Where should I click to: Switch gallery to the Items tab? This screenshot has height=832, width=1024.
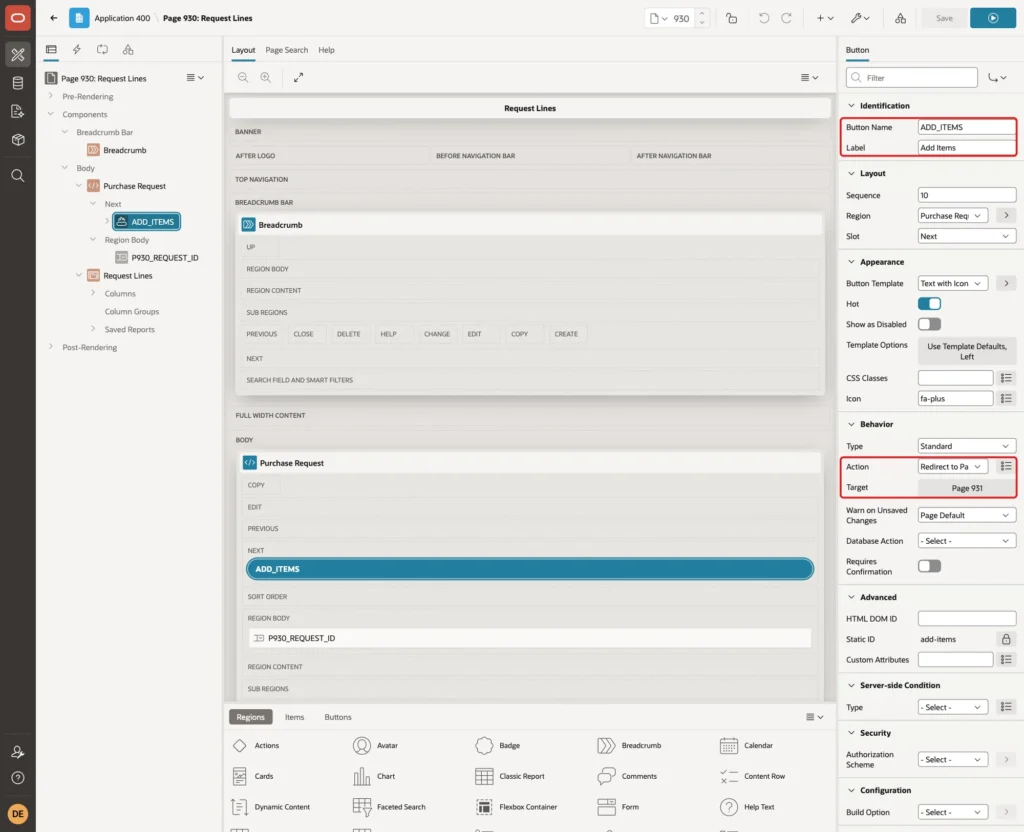(x=295, y=717)
